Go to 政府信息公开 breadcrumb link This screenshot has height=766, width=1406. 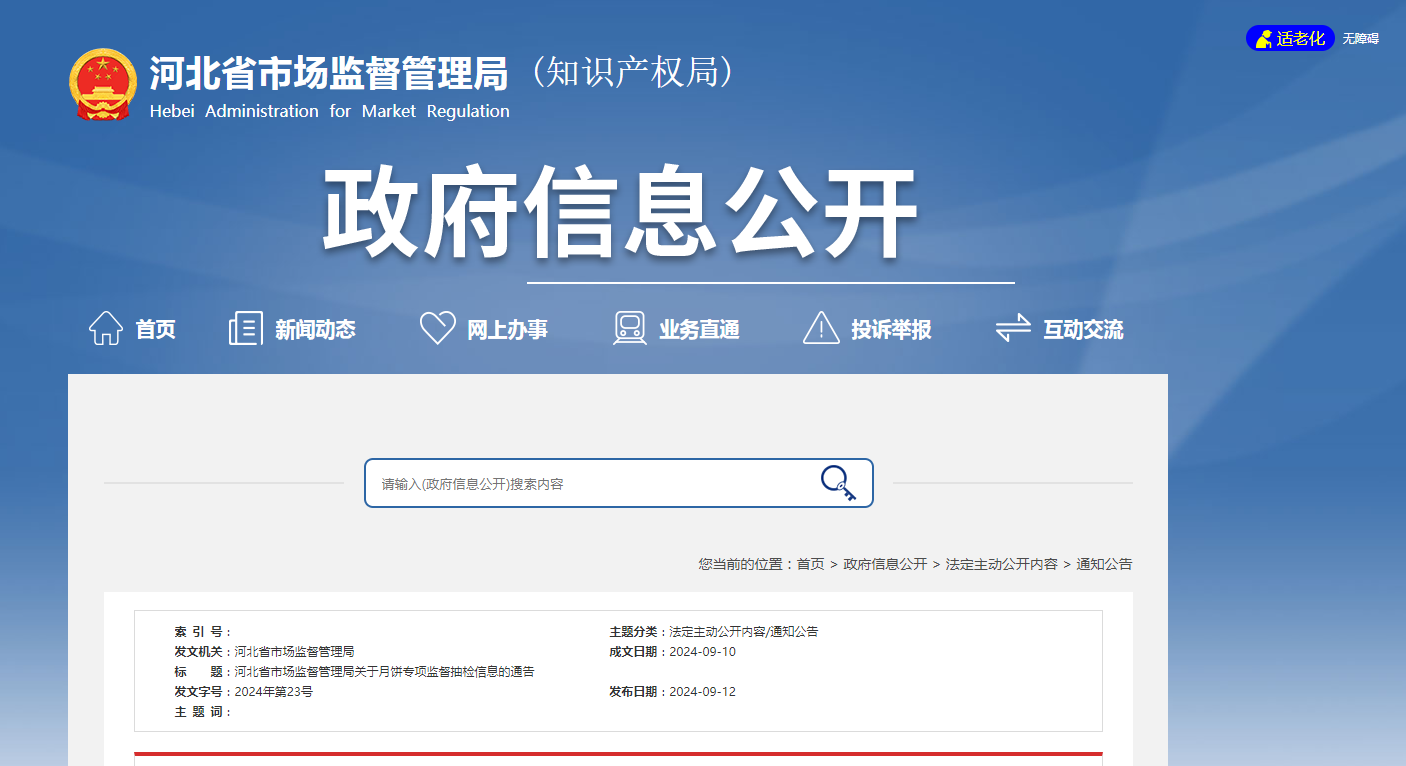[885, 564]
